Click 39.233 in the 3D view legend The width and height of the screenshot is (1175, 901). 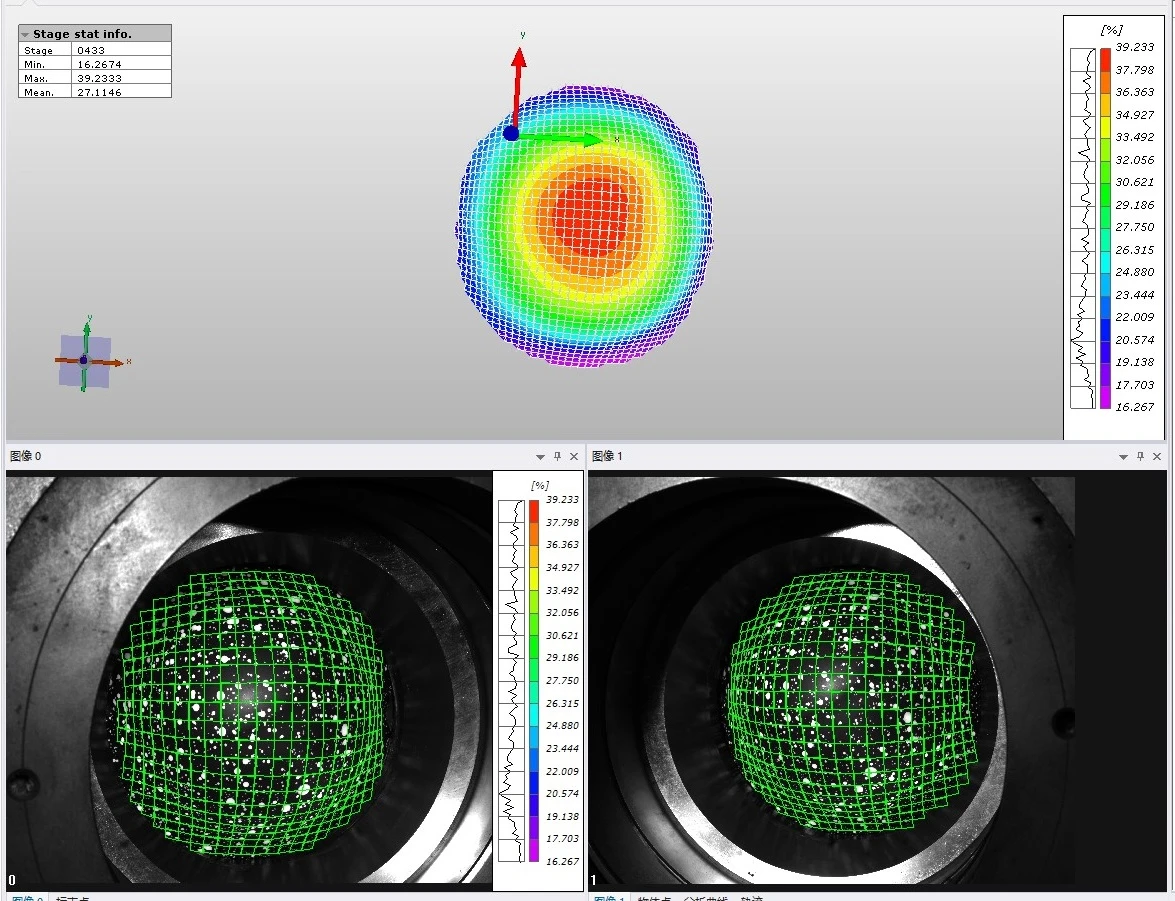click(x=1135, y=46)
